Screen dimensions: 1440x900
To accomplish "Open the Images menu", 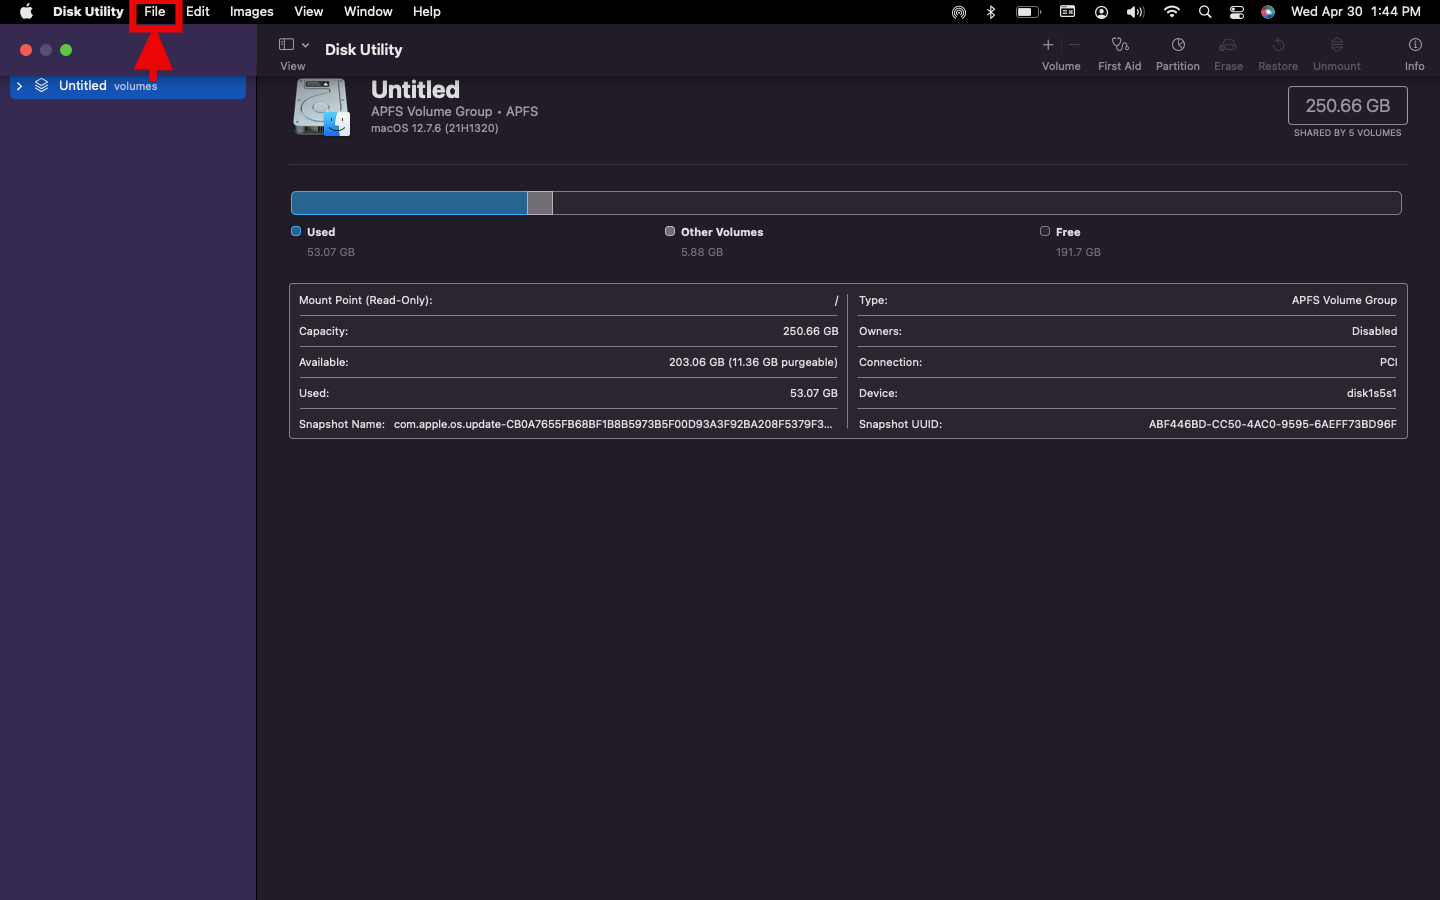I will coord(251,12).
